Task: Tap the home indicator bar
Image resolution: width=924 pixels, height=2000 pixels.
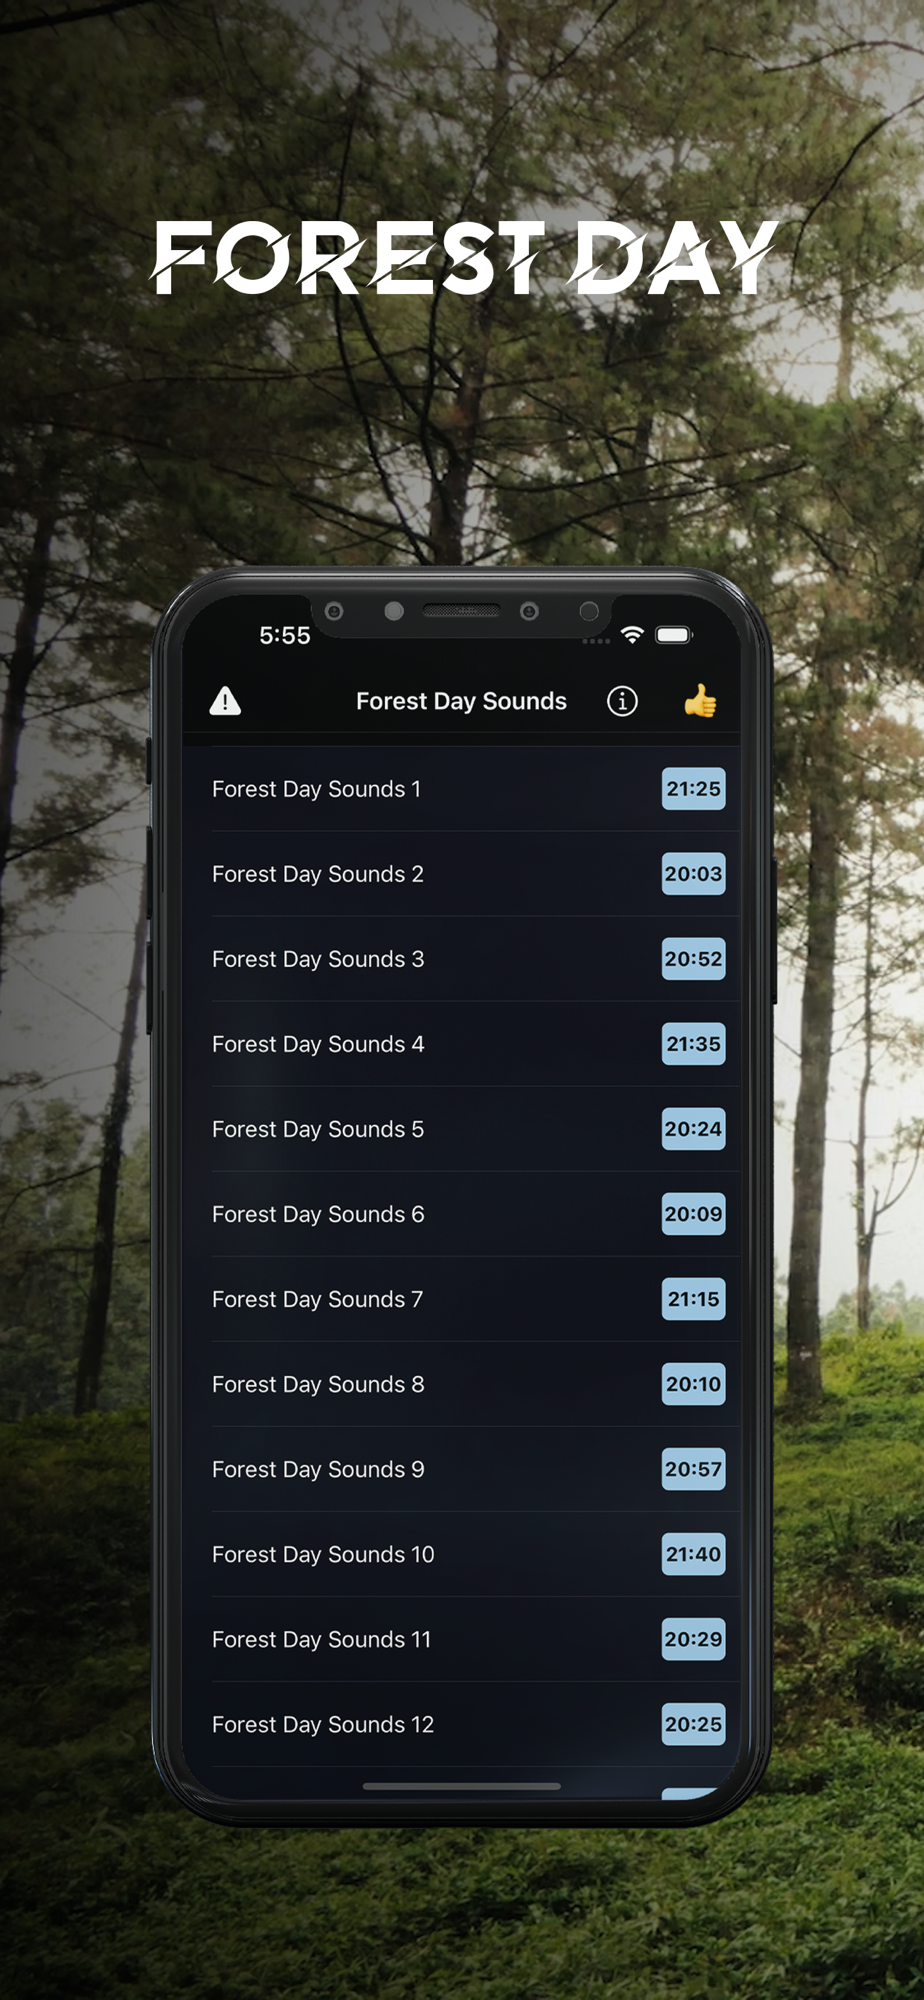Action: [x=462, y=1786]
